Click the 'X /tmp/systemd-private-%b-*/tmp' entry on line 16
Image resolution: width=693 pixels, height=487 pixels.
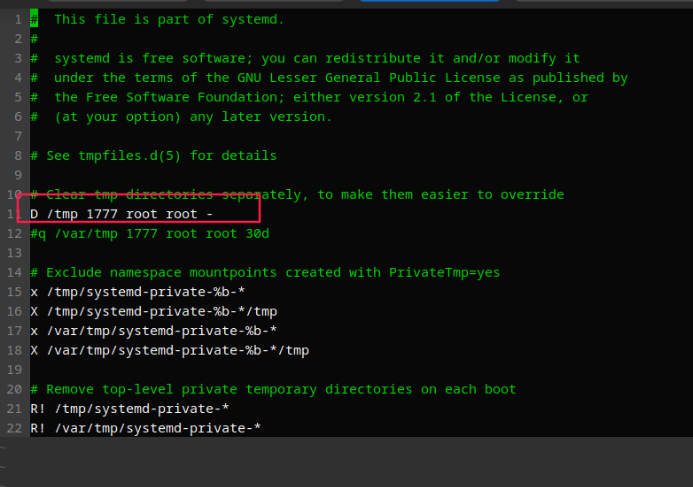click(x=153, y=311)
